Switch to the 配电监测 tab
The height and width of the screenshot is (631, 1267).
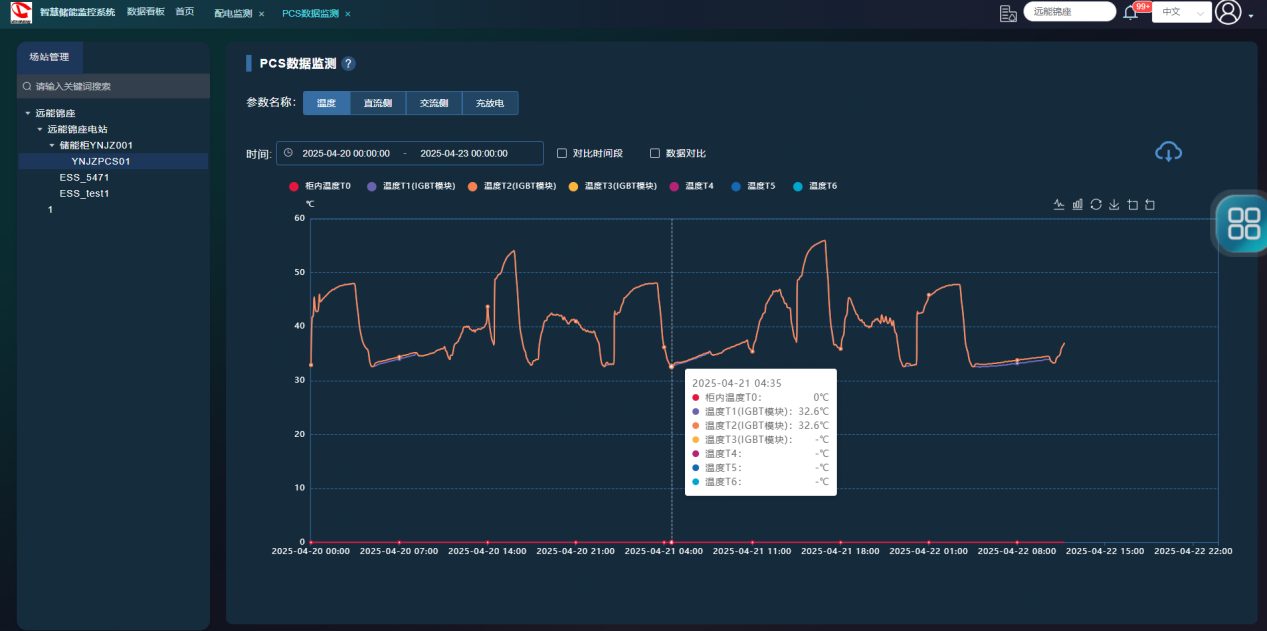(233, 14)
